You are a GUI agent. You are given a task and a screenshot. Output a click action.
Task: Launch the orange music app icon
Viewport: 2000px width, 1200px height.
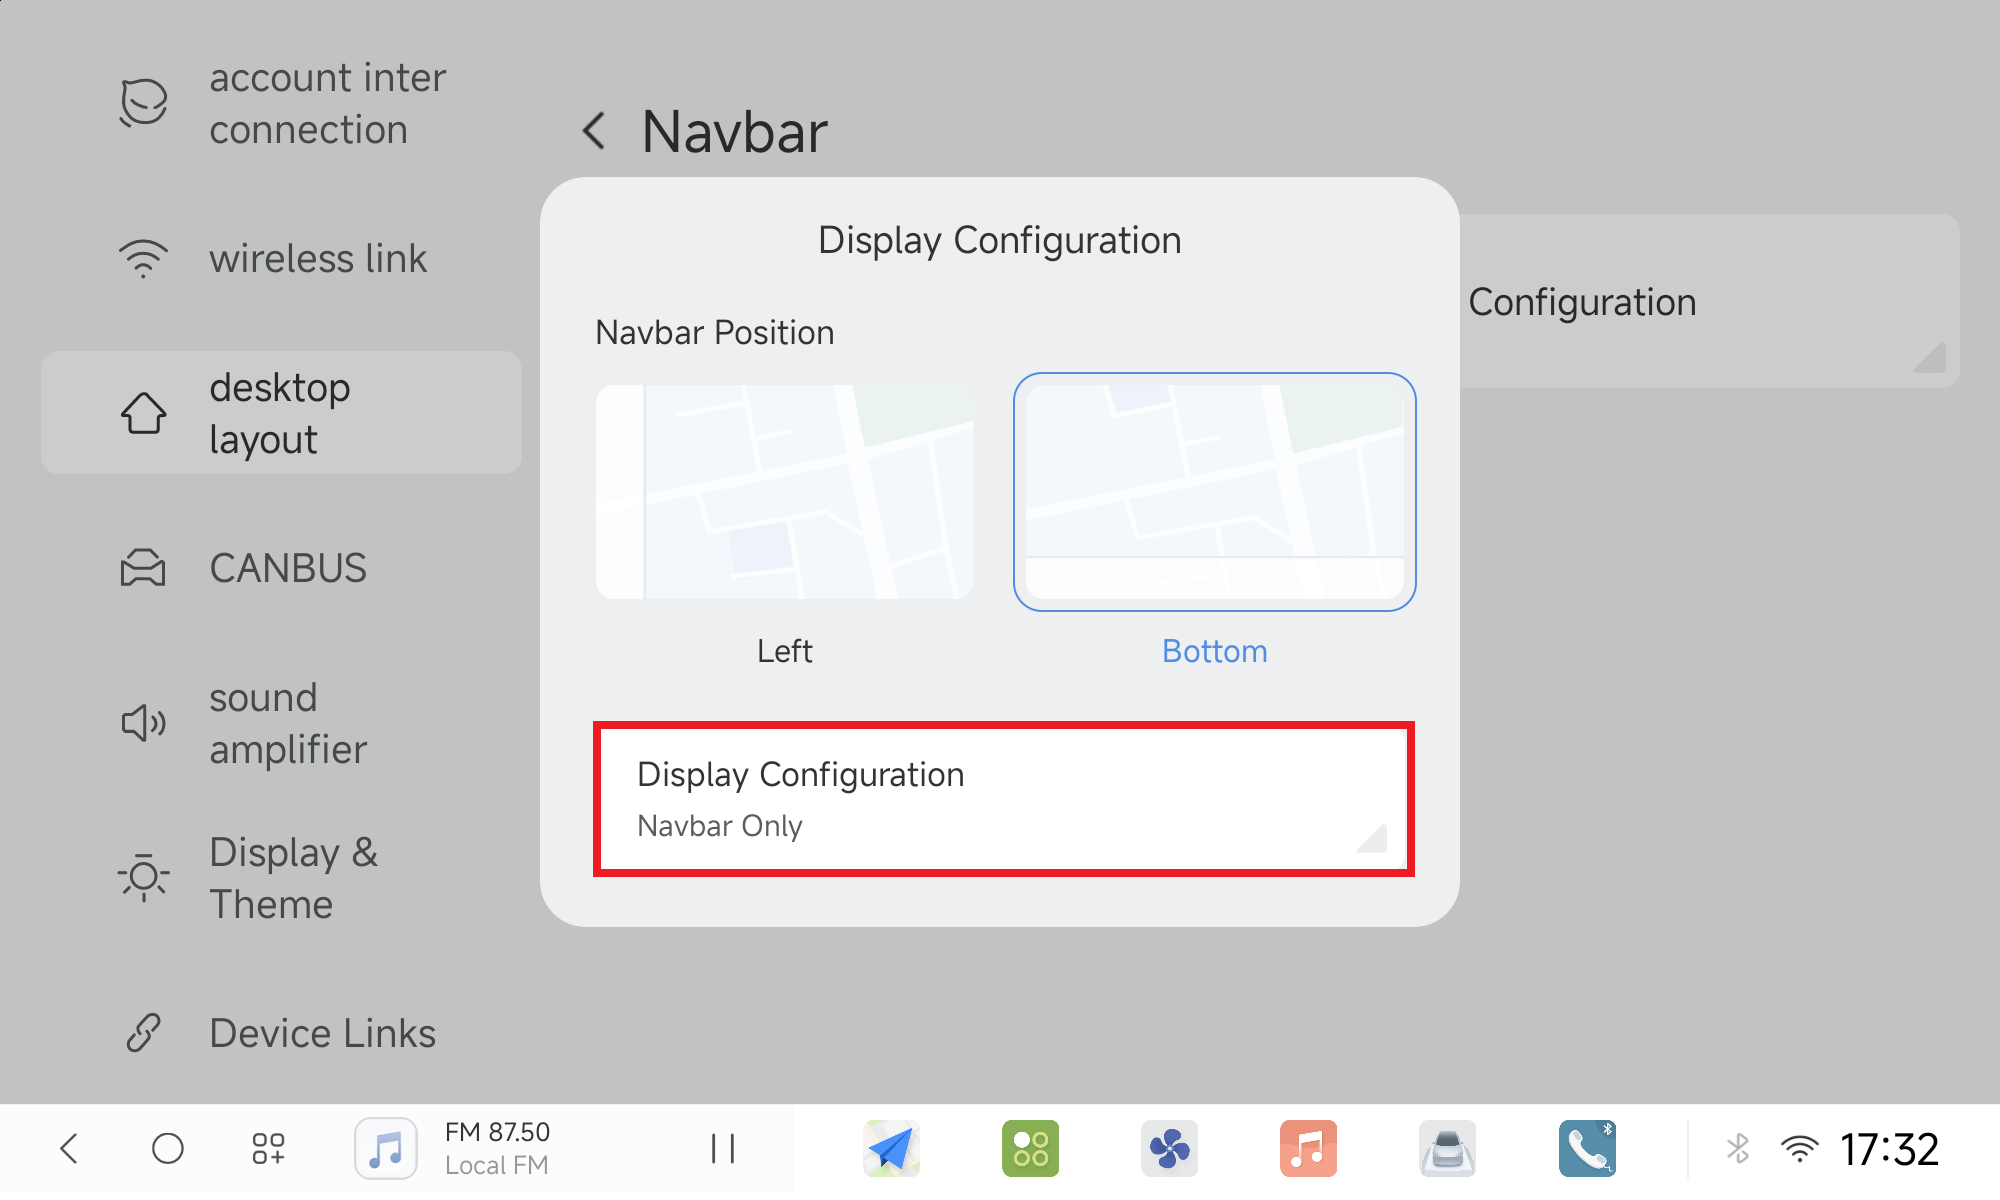1308,1148
